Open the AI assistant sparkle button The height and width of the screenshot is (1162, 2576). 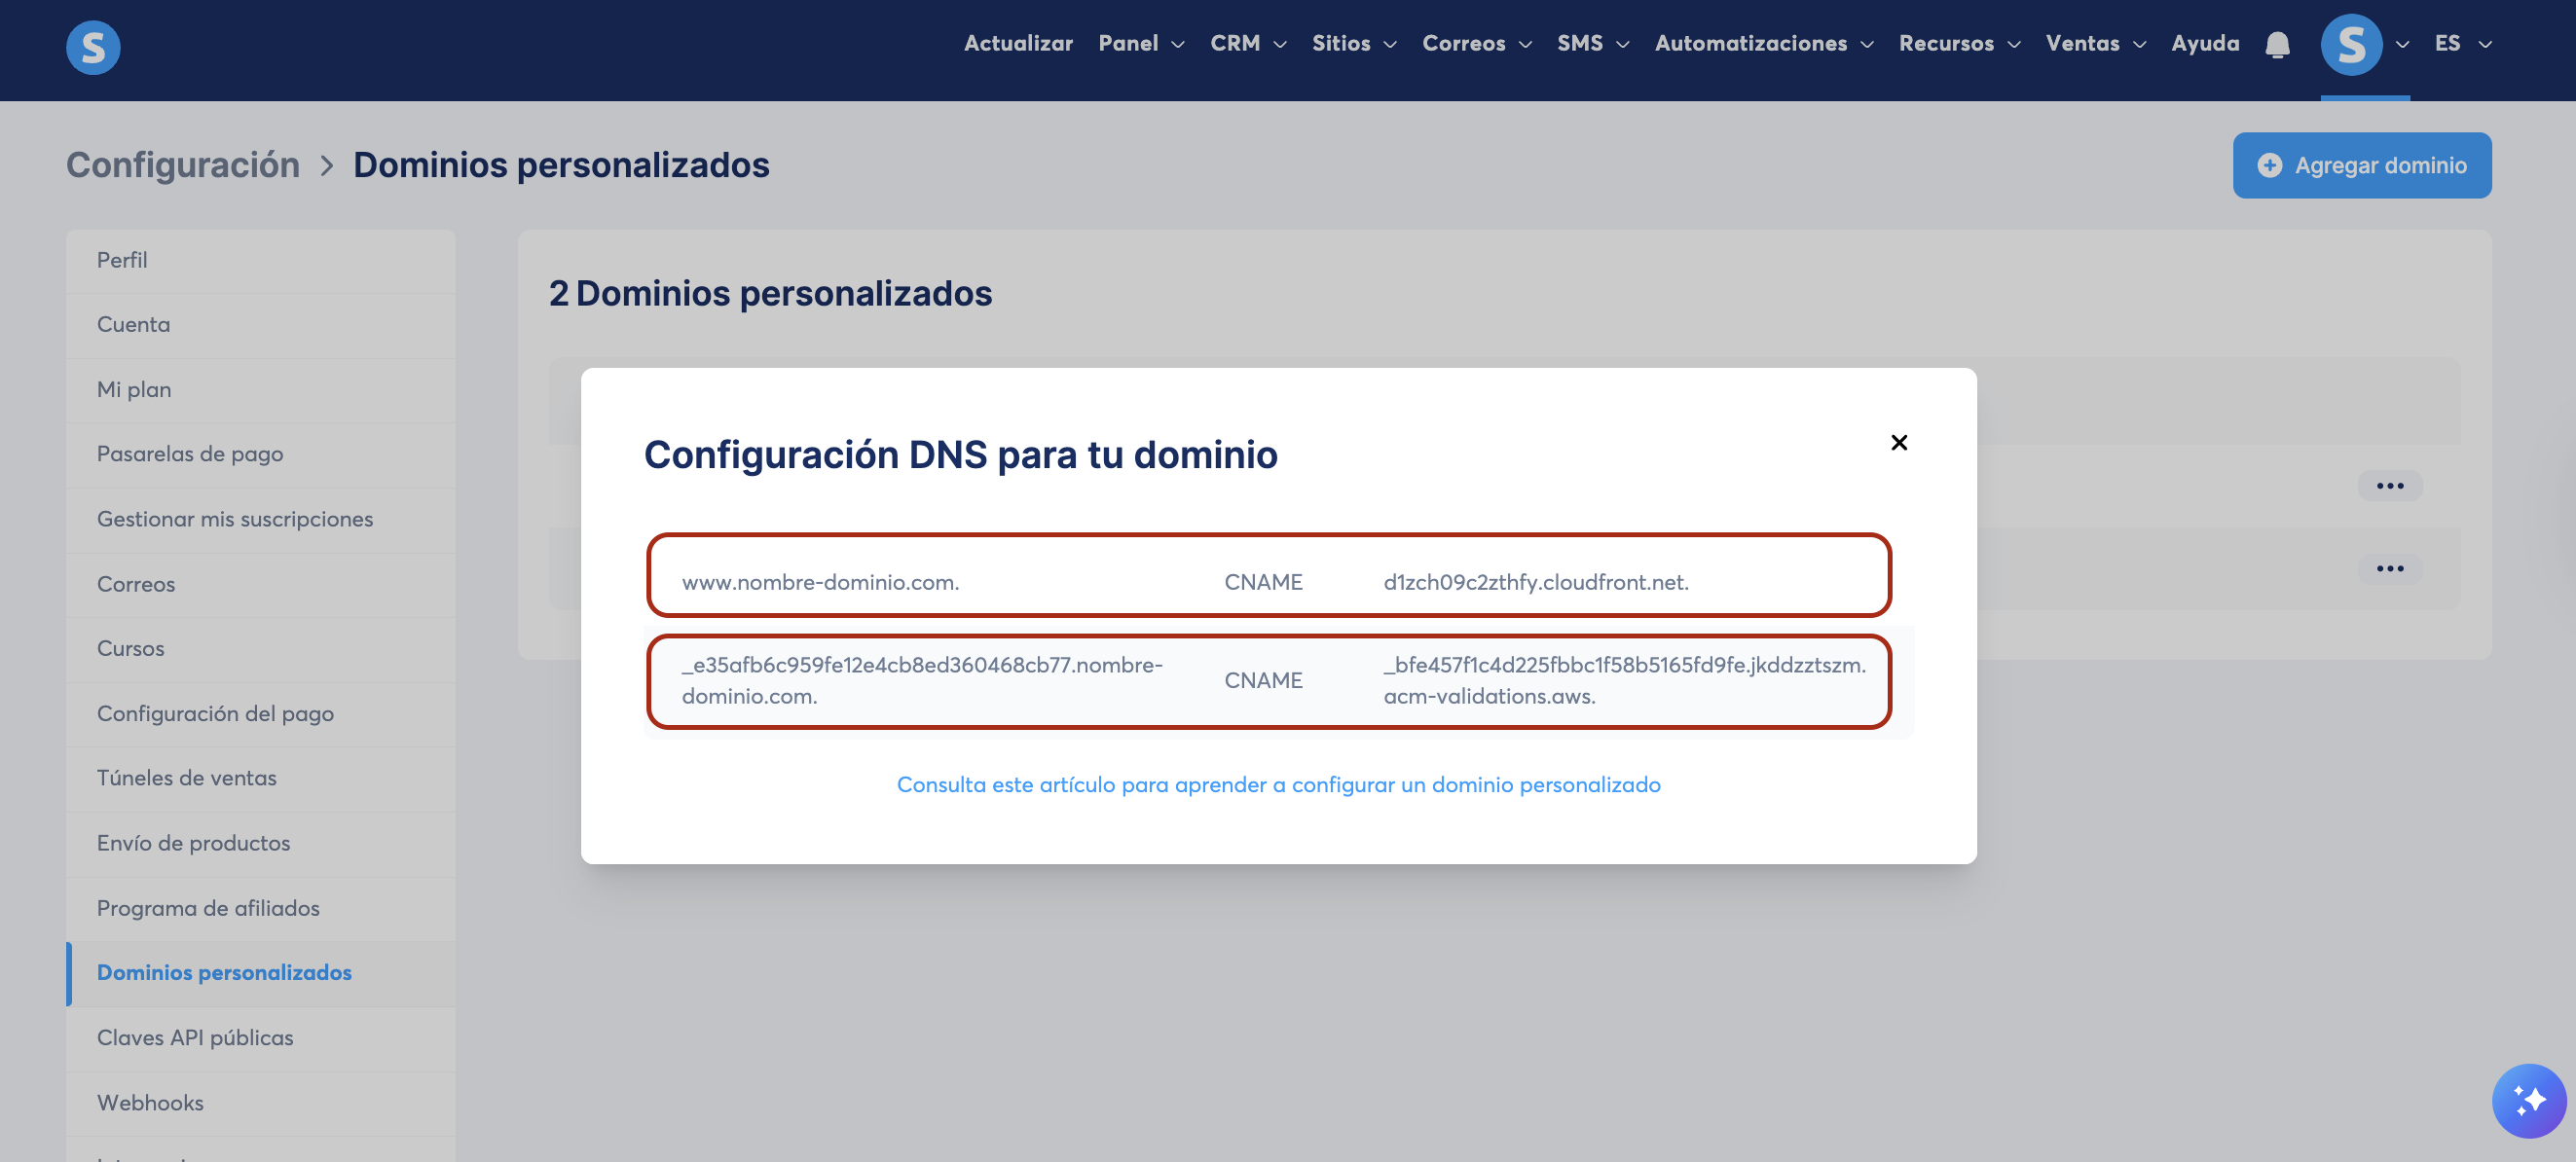click(2528, 1100)
